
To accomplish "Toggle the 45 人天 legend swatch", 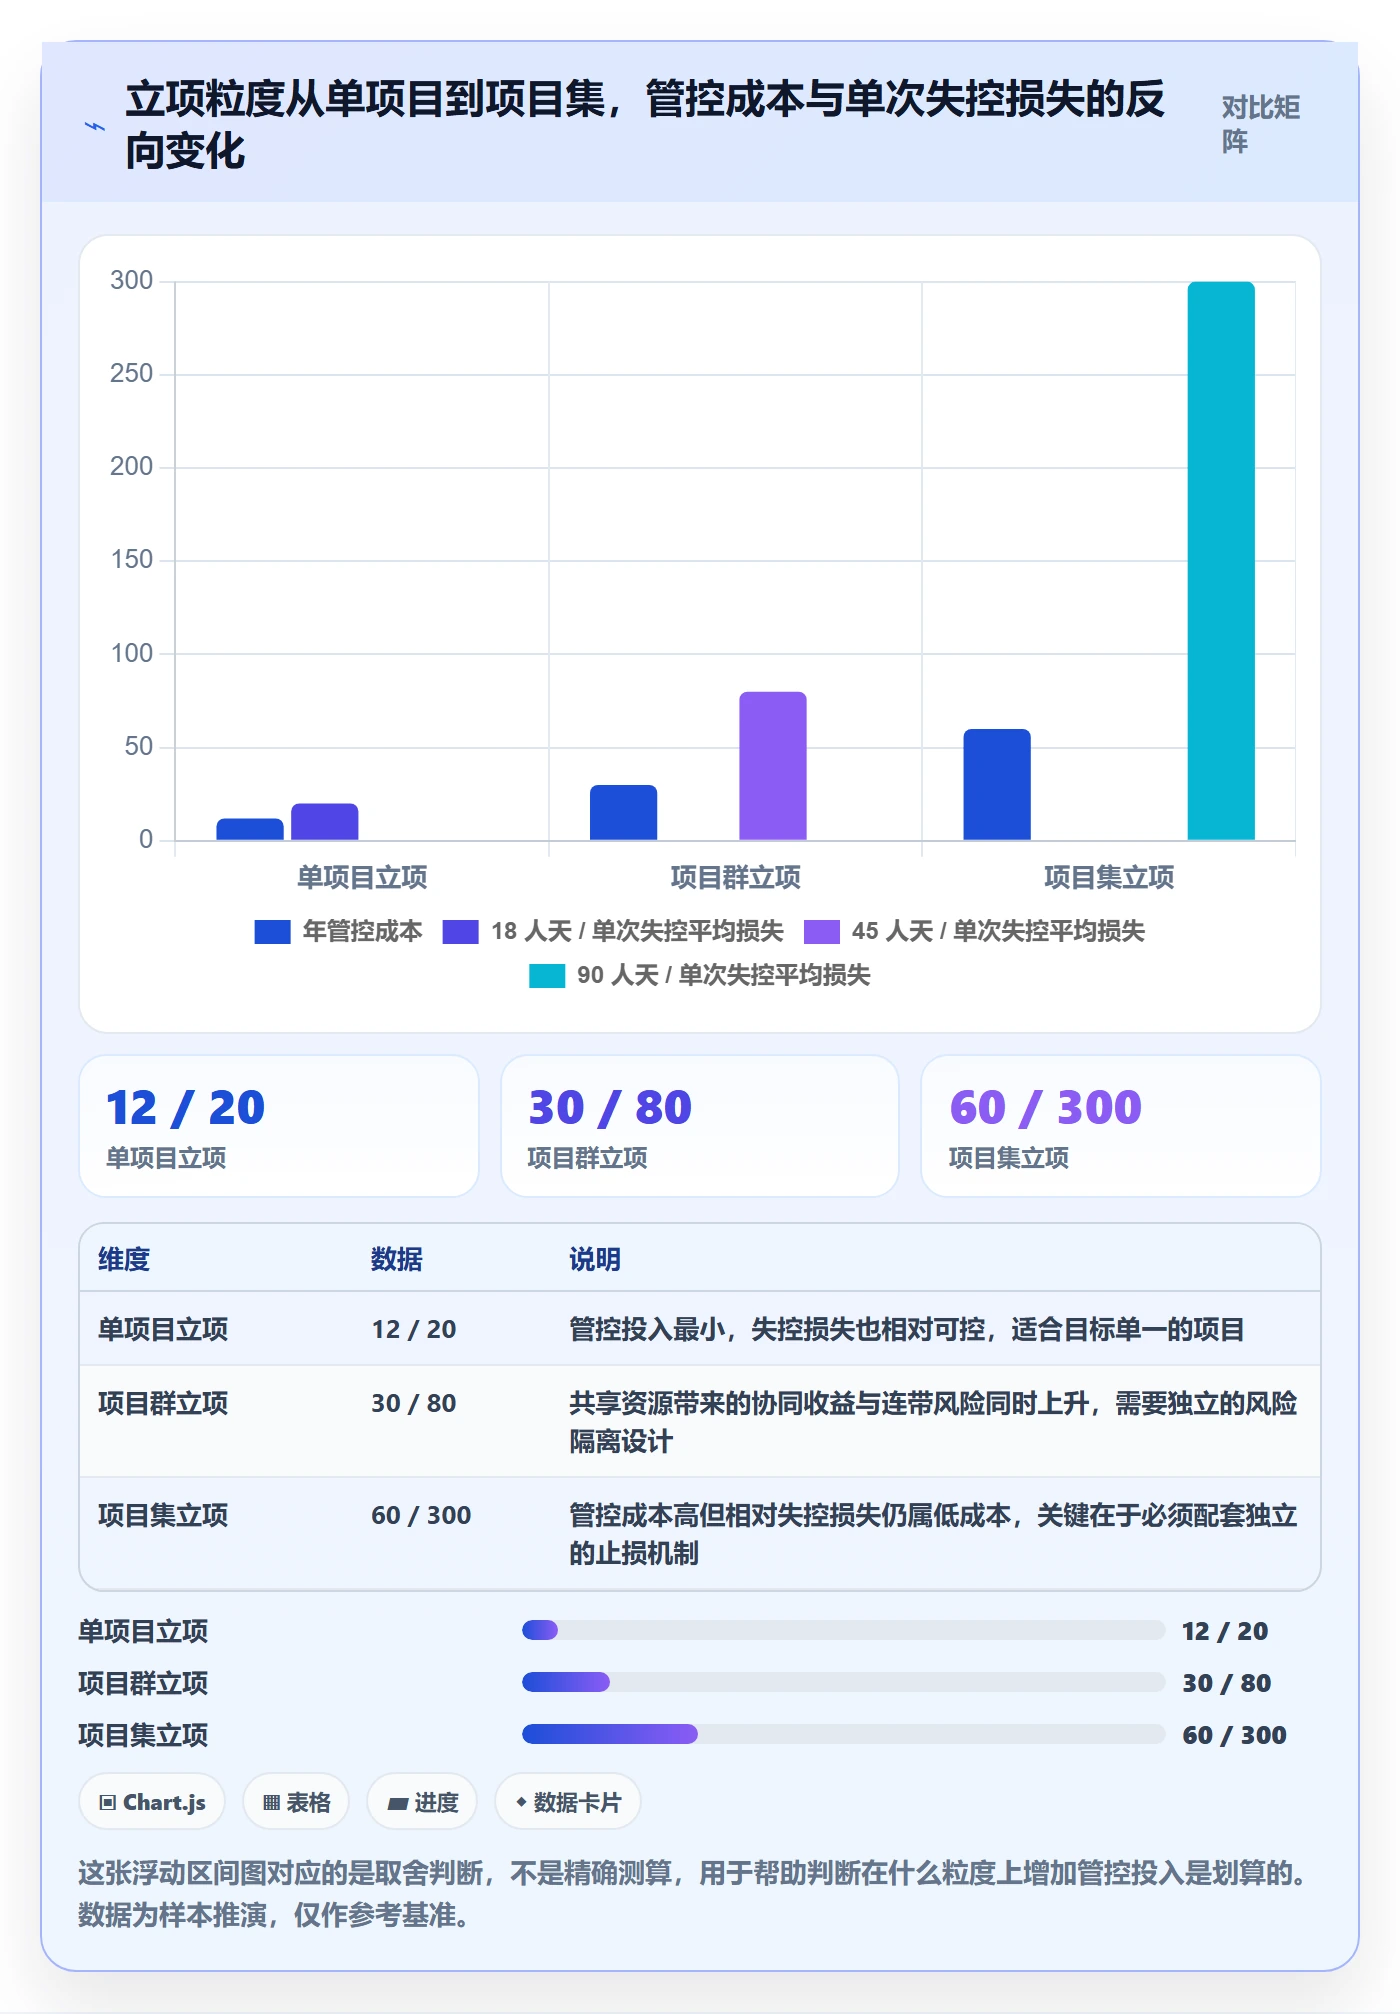I will tap(821, 932).
